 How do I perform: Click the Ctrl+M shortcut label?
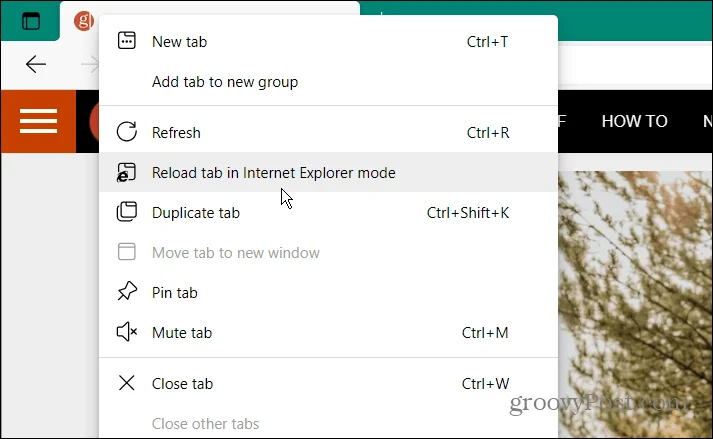[485, 333]
